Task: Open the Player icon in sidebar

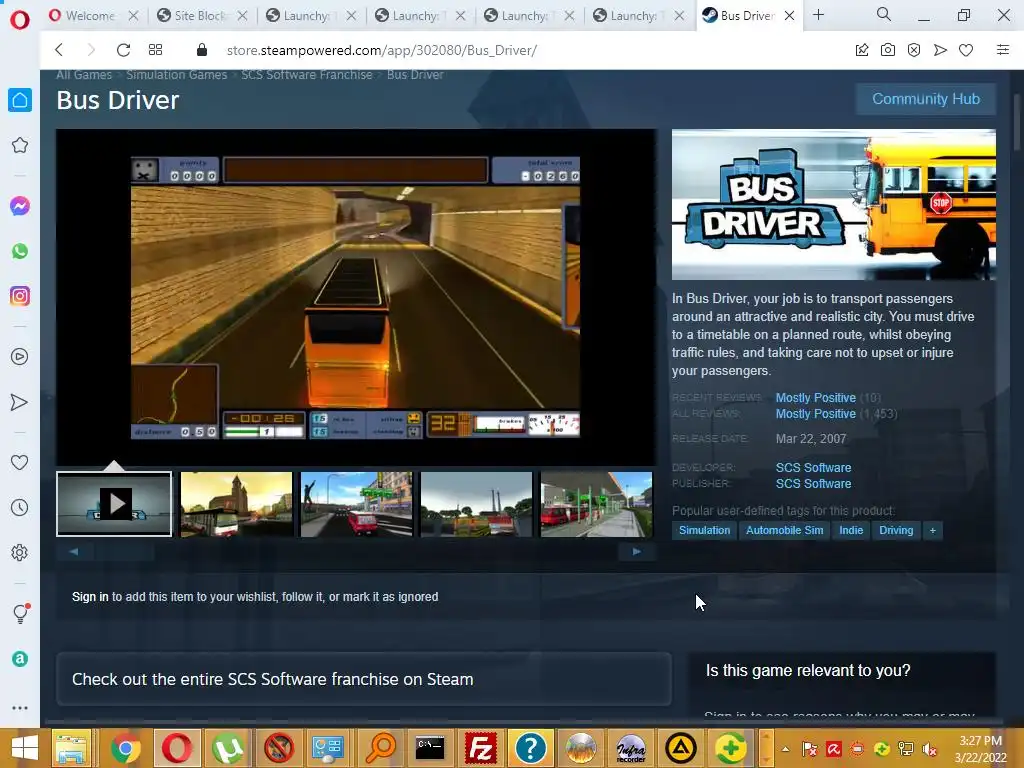Action: (x=20, y=357)
